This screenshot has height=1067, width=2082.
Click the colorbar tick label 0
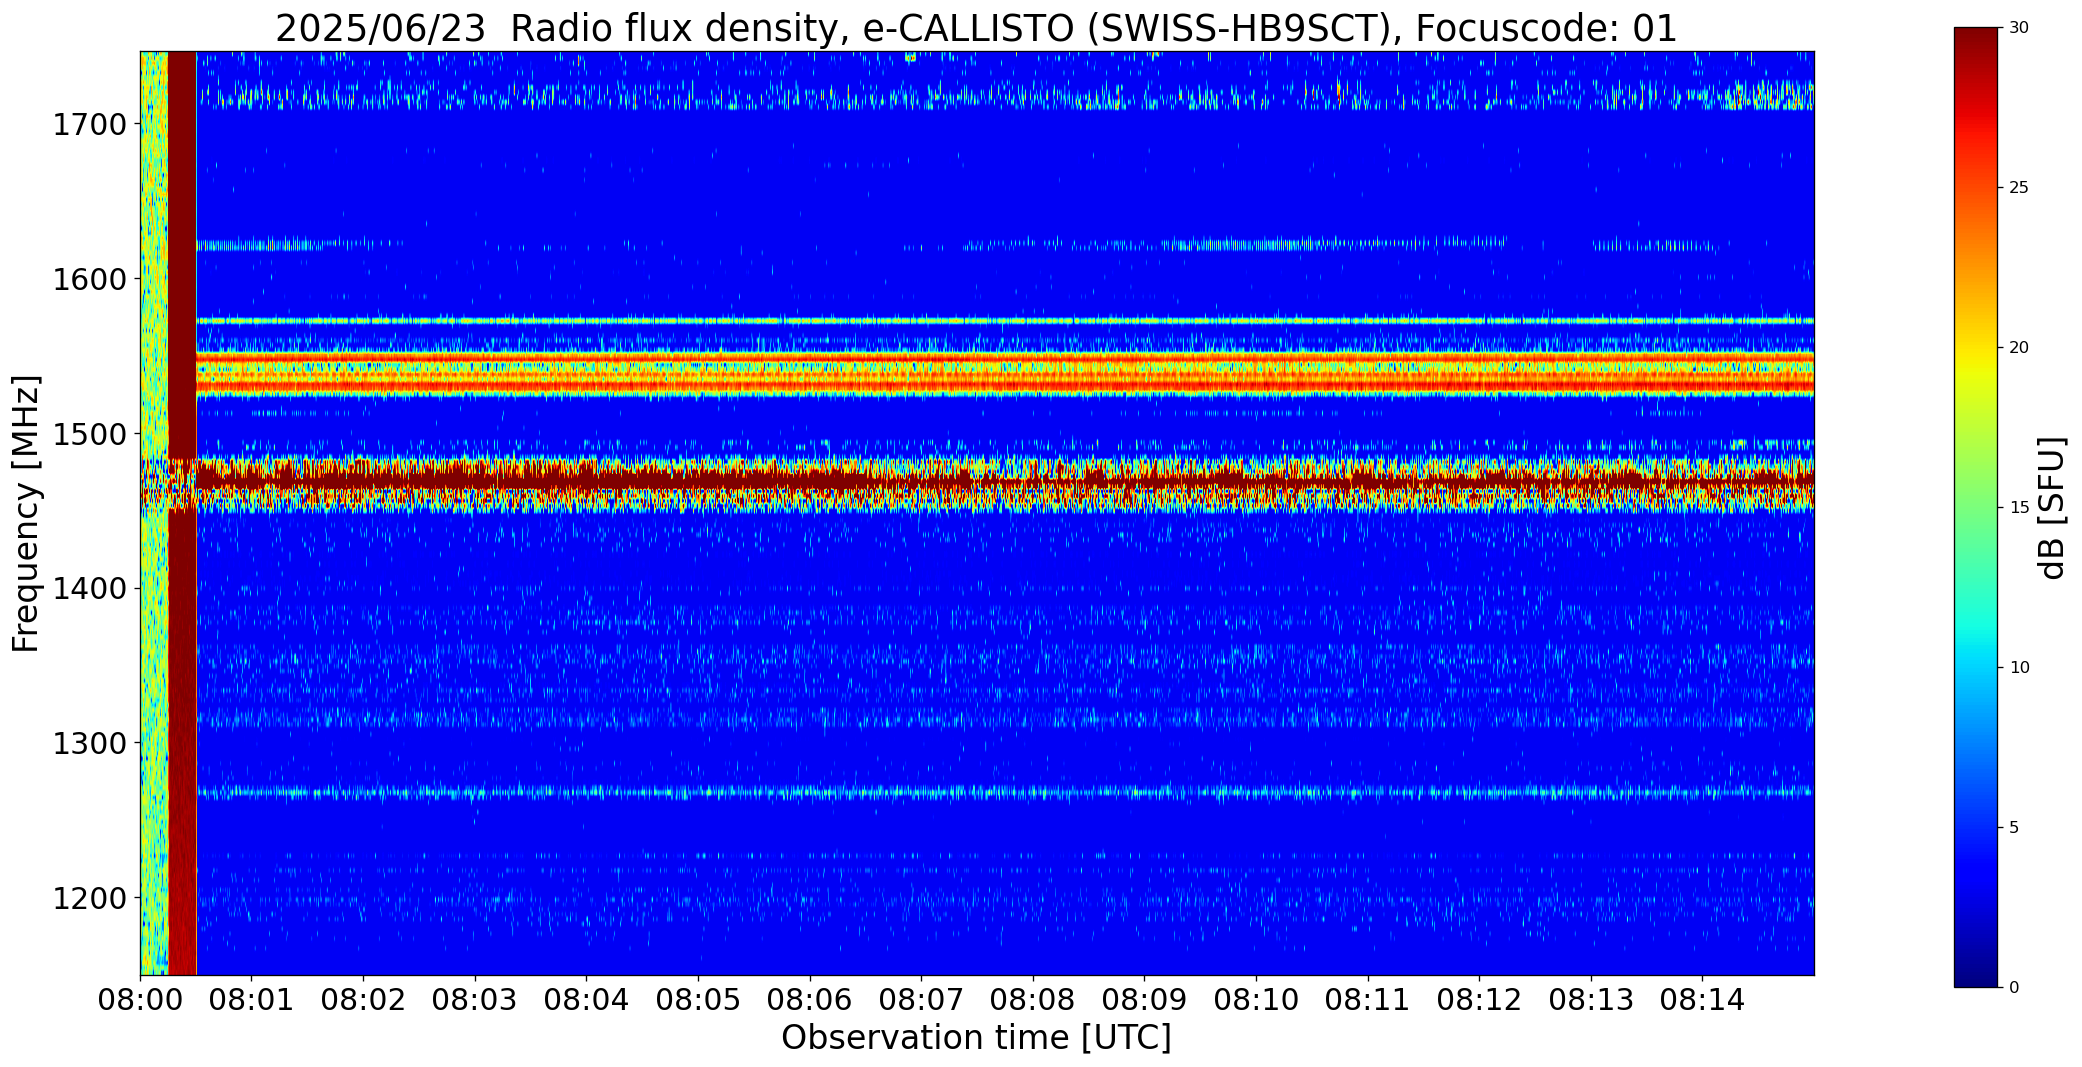2014,988
